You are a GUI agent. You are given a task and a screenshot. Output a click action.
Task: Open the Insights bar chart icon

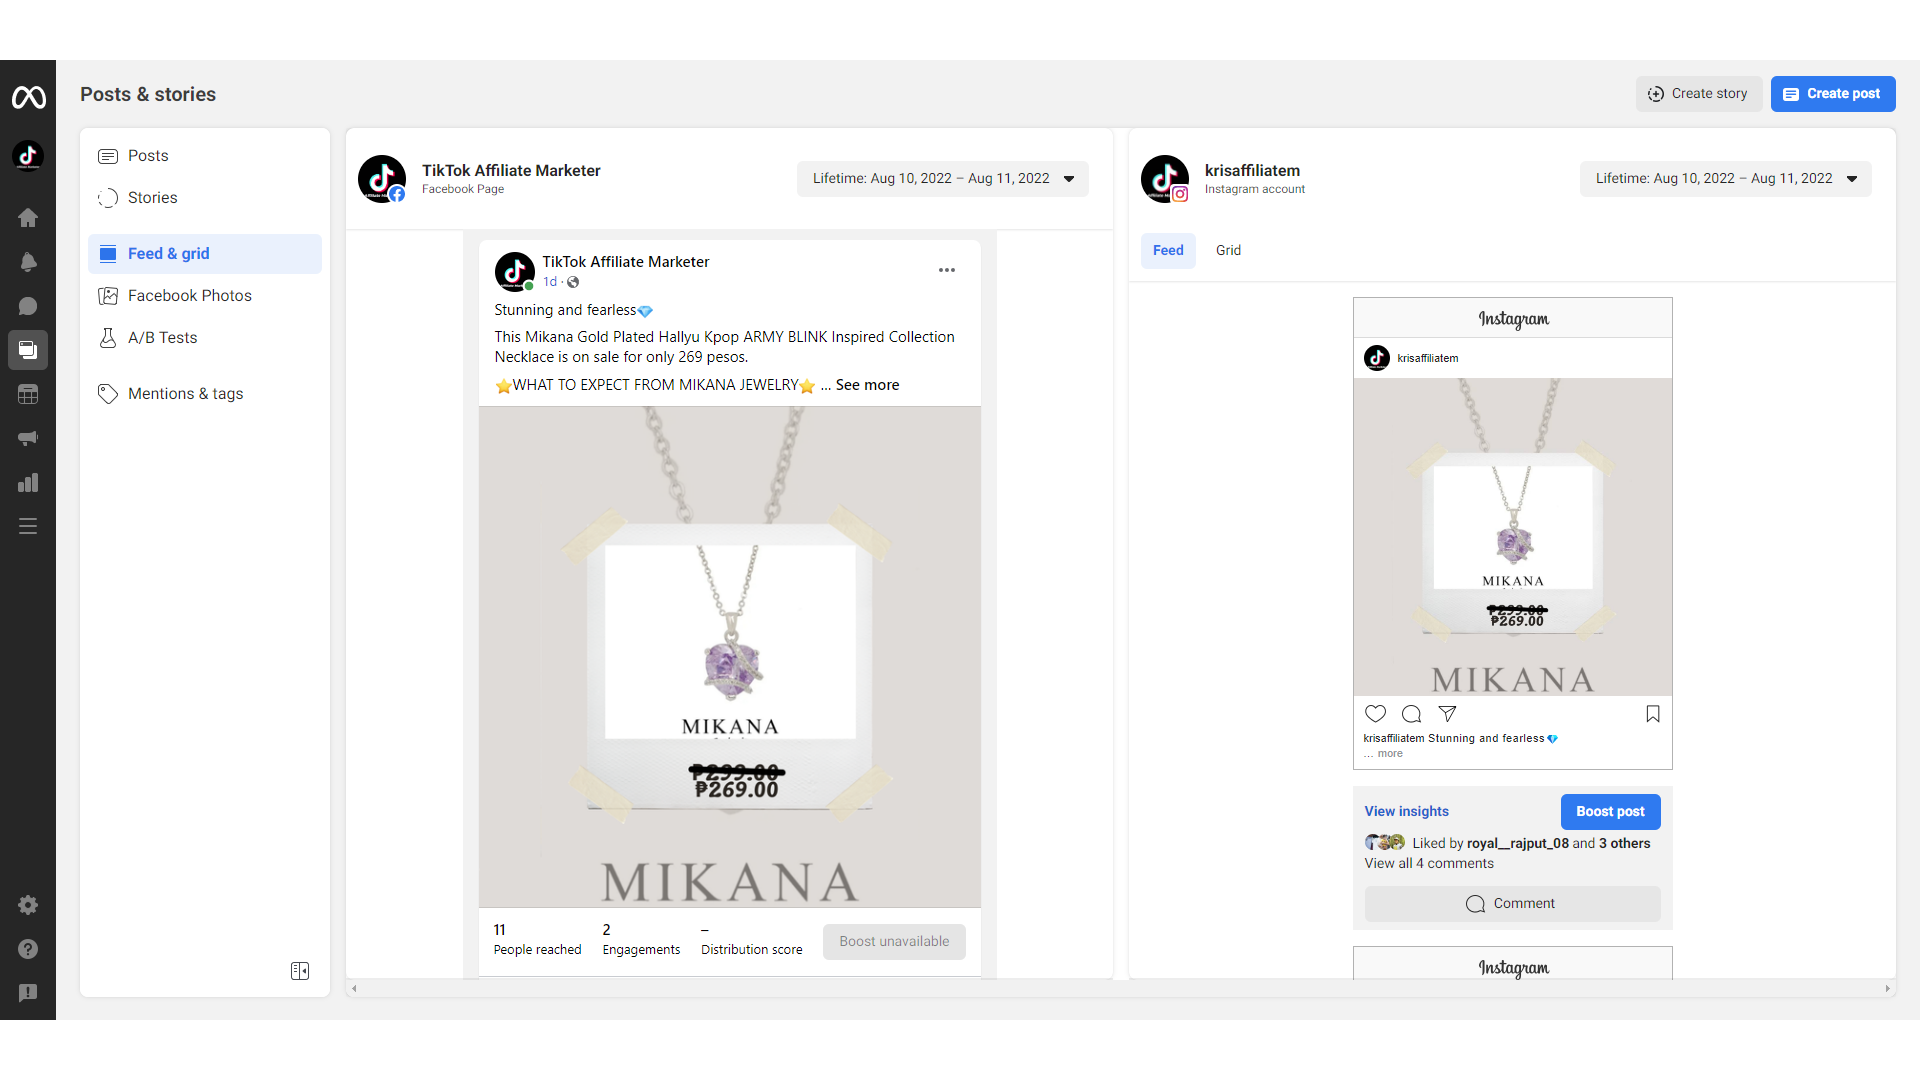coord(28,483)
